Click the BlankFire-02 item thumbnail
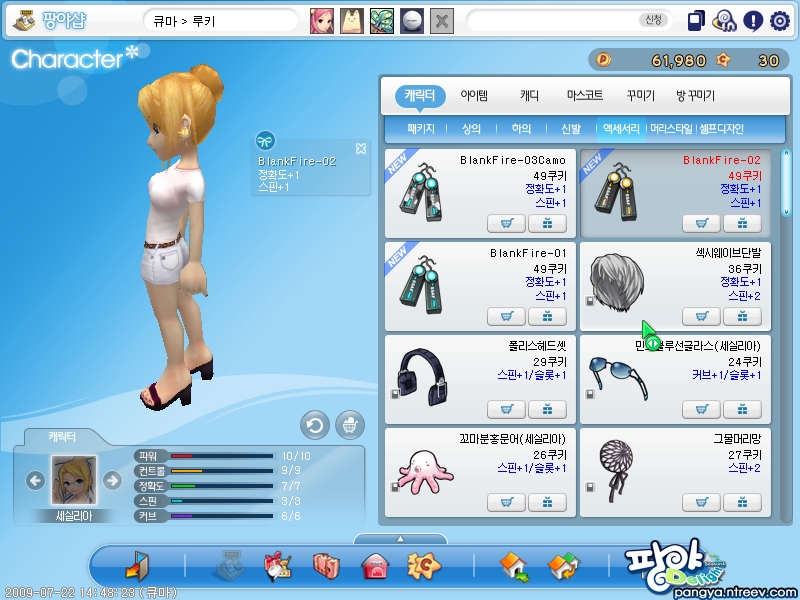800x600 pixels. (617, 192)
